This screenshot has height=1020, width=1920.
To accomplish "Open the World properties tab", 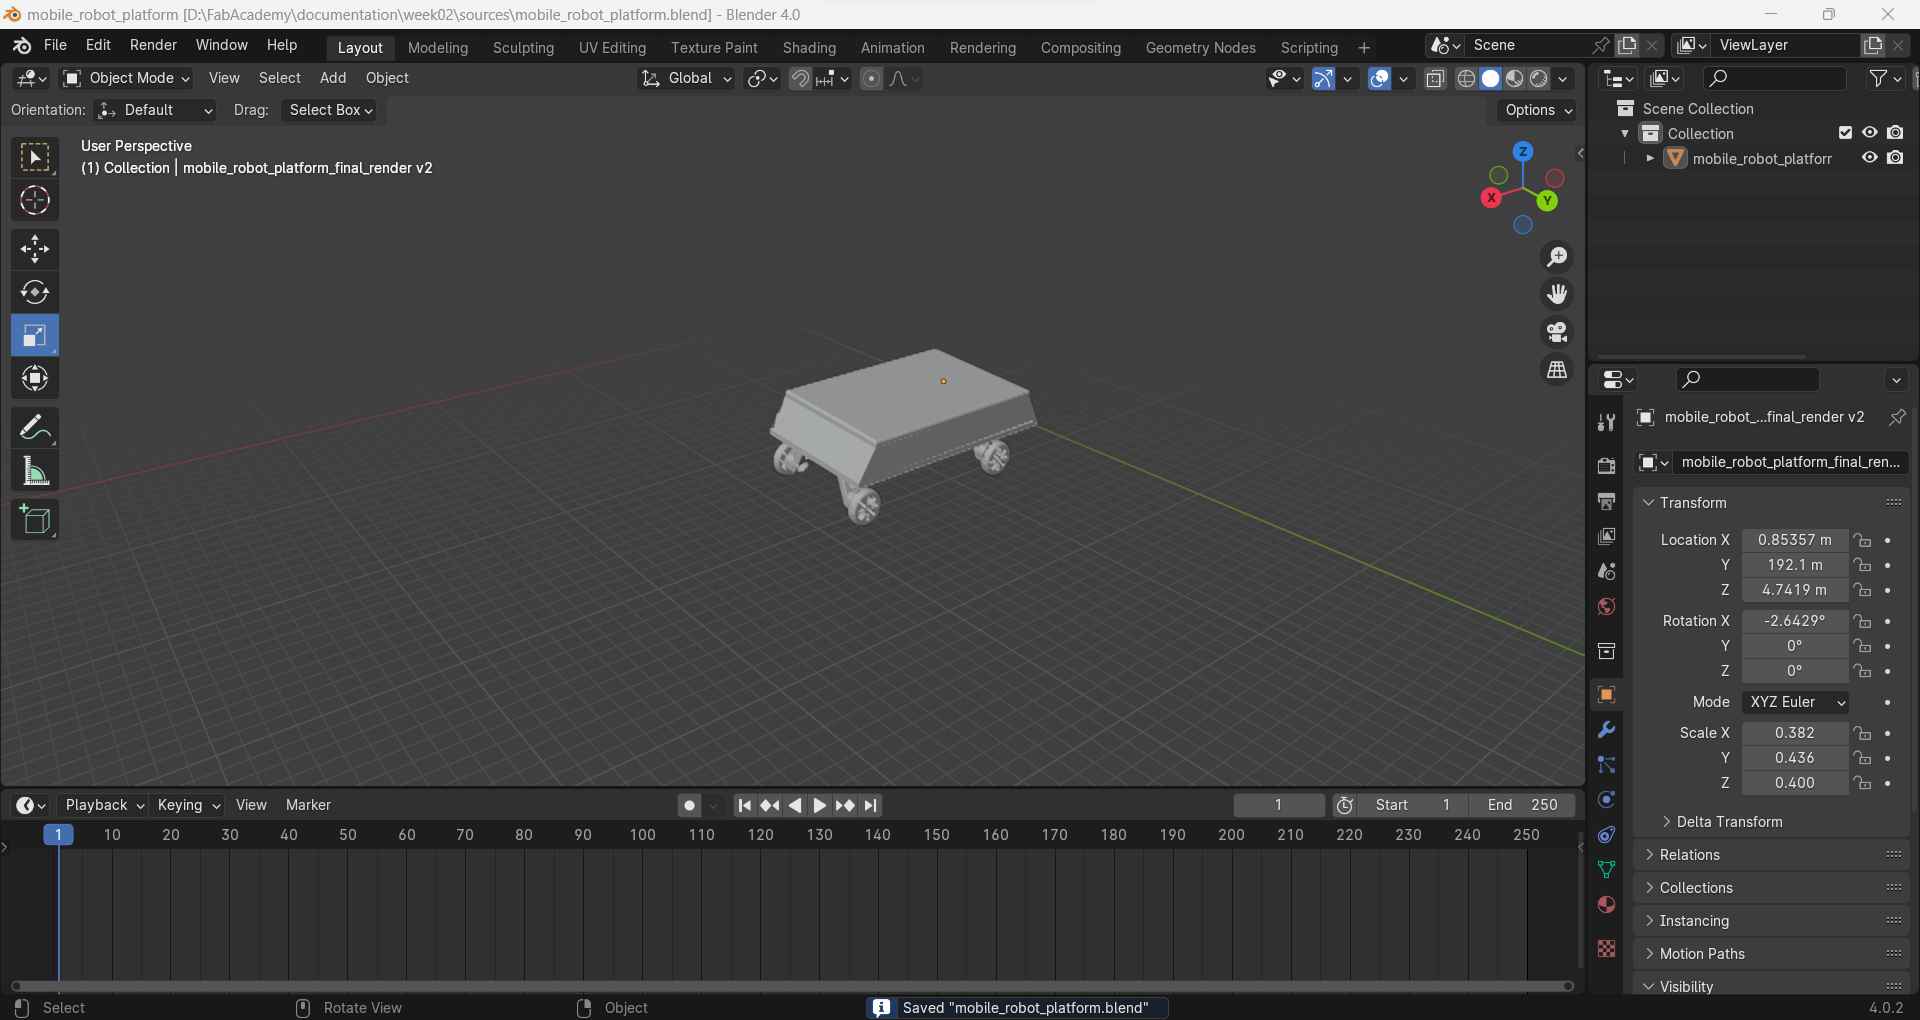I will (1606, 607).
